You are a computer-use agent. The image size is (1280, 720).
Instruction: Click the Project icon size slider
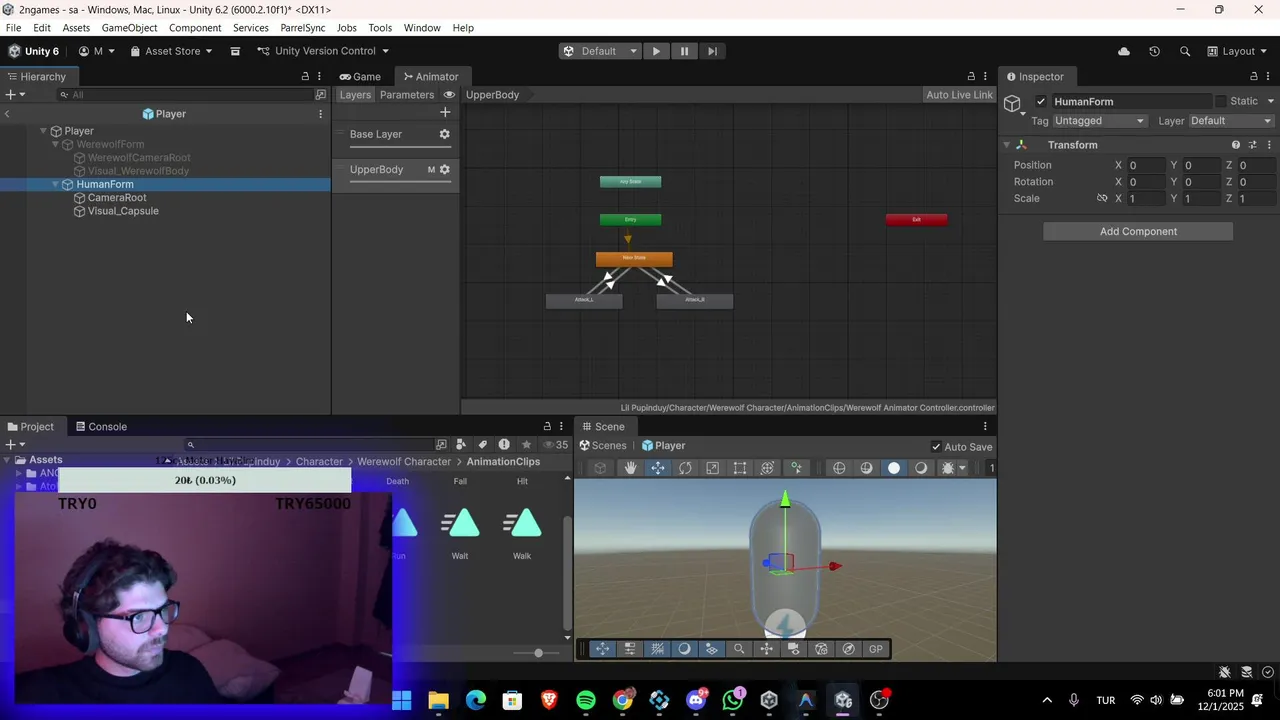point(538,653)
